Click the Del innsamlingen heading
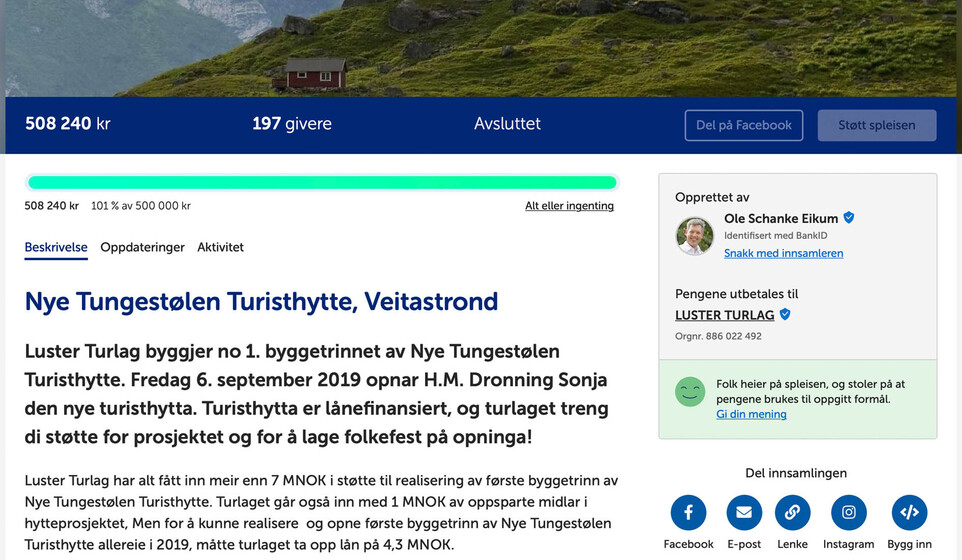 click(x=796, y=473)
